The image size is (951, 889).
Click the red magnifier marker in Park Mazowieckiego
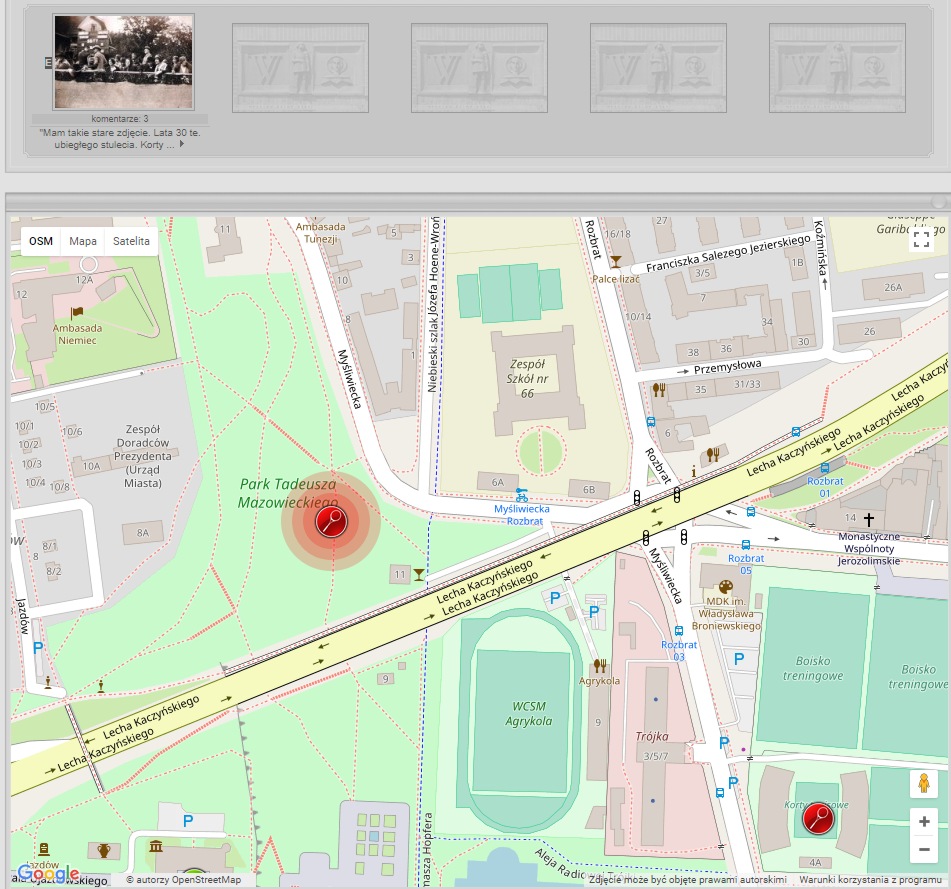click(331, 521)
